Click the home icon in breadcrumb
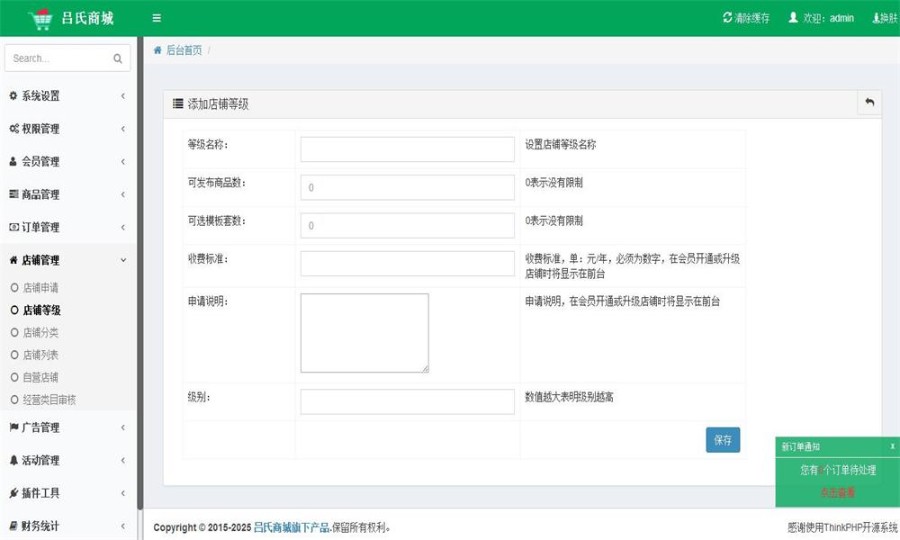 (x=158, y=50)
